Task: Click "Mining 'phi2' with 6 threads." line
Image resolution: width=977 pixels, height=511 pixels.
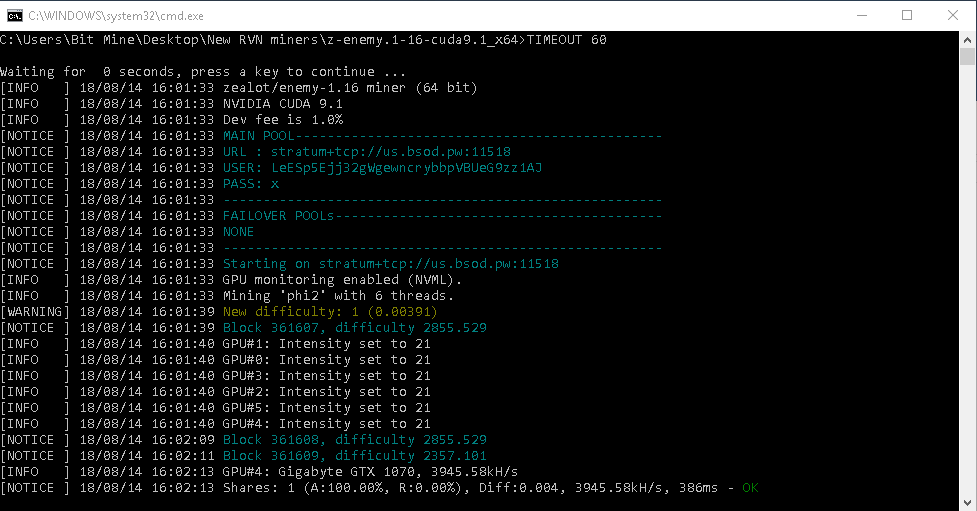Action: [x=338, y=295]
